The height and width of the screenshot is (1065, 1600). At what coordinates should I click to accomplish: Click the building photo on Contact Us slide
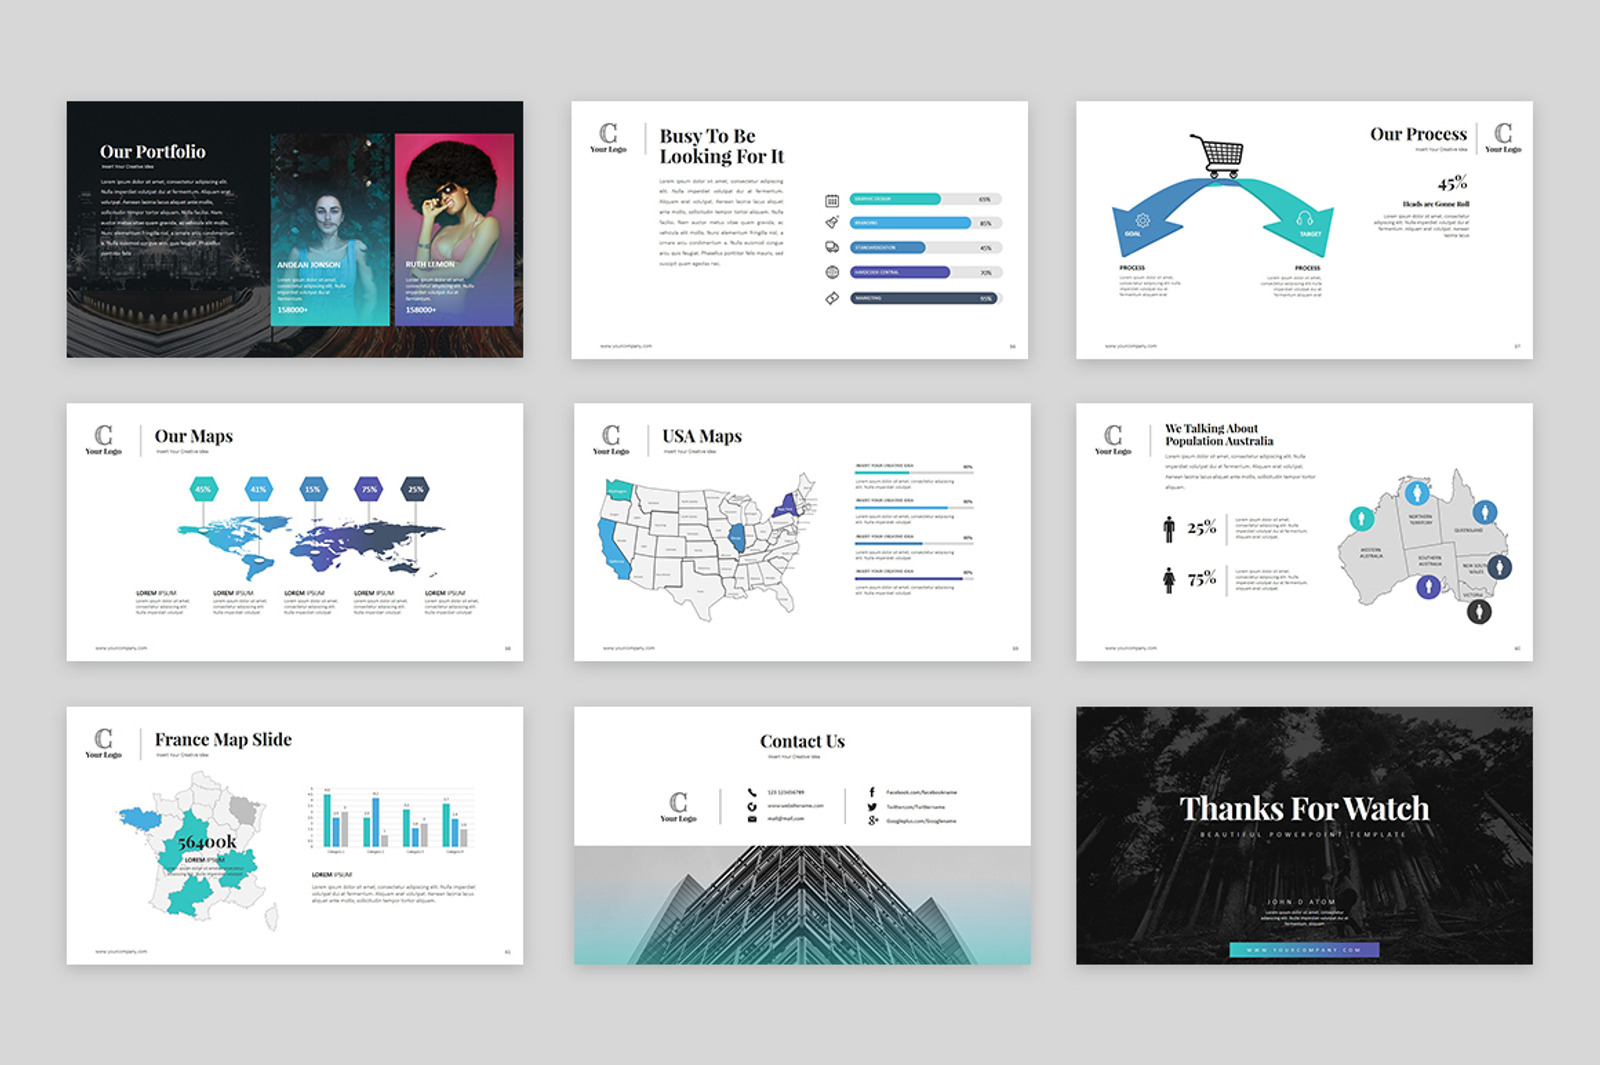802,905
